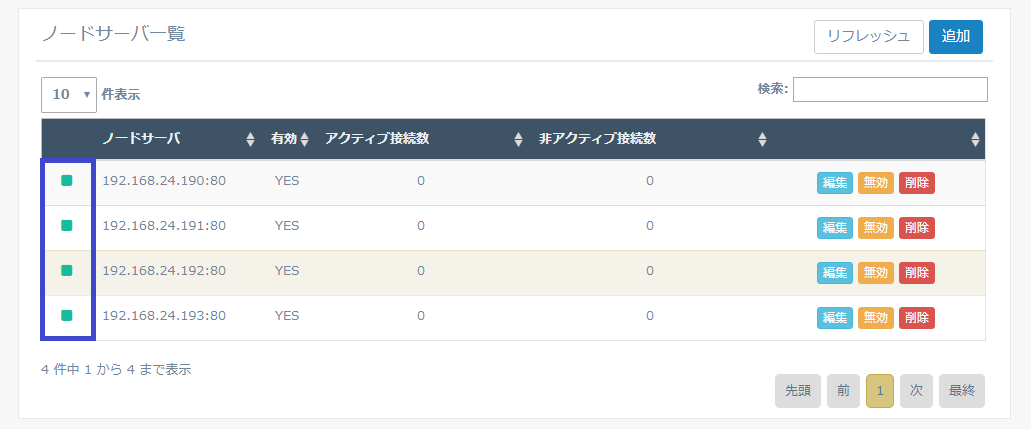Focus the 検索 search field
The width and height of the screenshot is (1031, 429).
point(890,90)
